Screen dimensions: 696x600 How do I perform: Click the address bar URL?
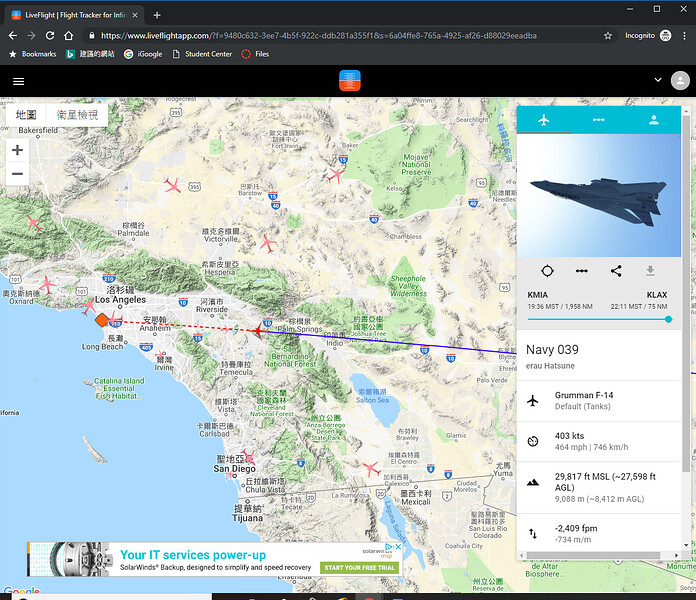[319, 36]
